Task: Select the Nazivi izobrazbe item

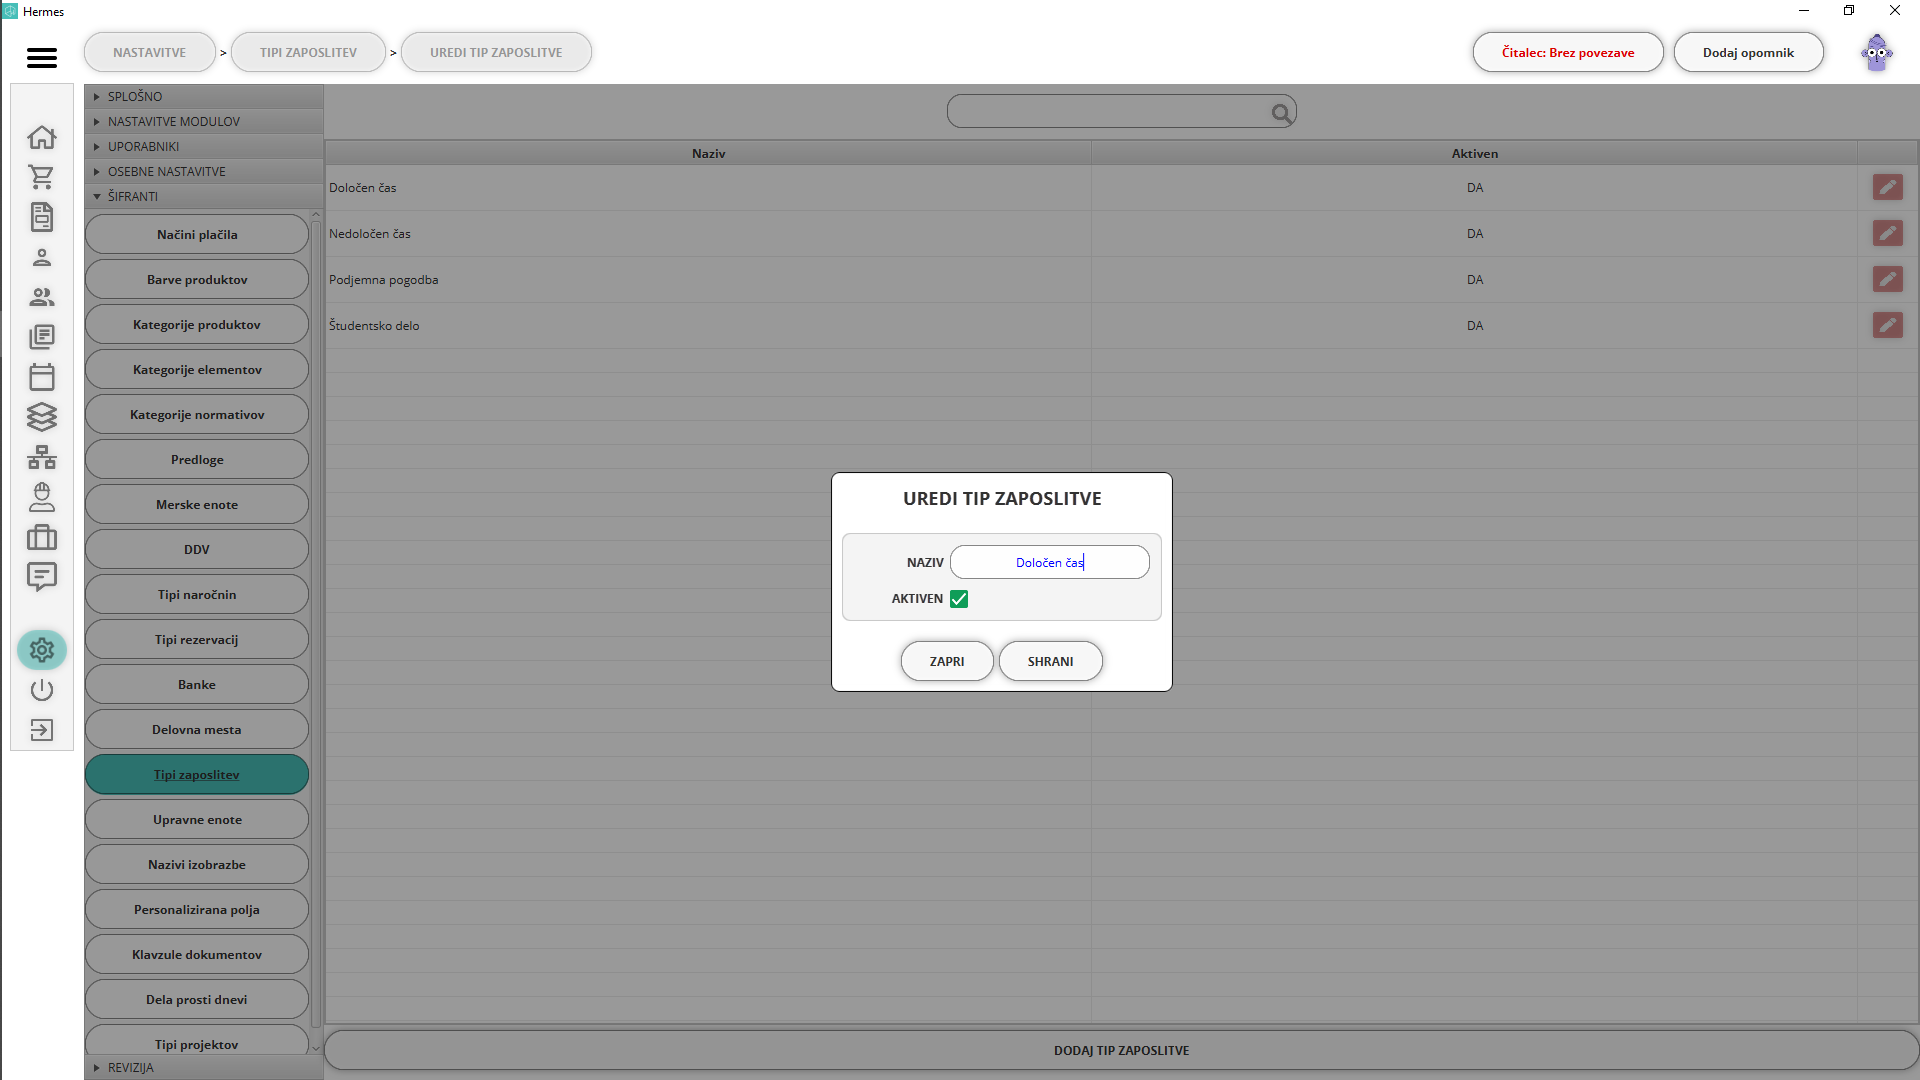Action: [x=197, y=864]
